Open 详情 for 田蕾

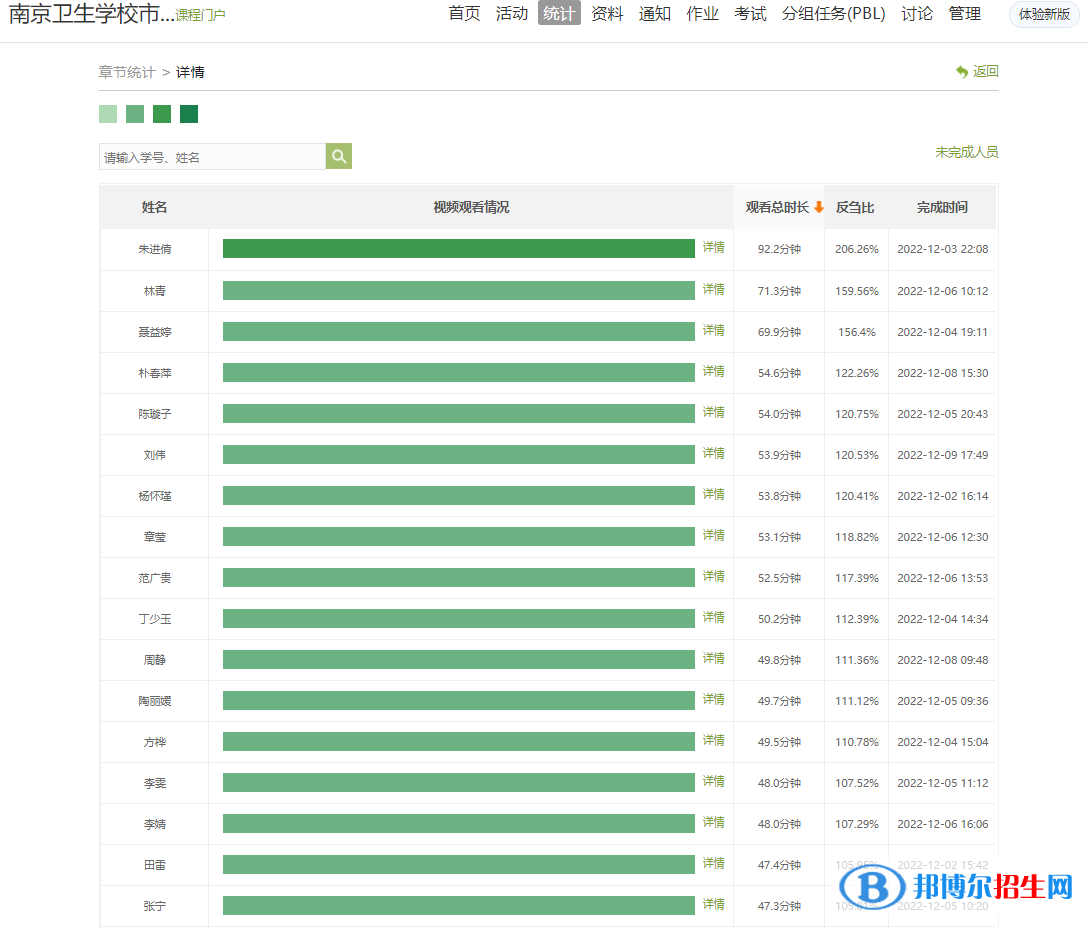(x=713, y=863)
